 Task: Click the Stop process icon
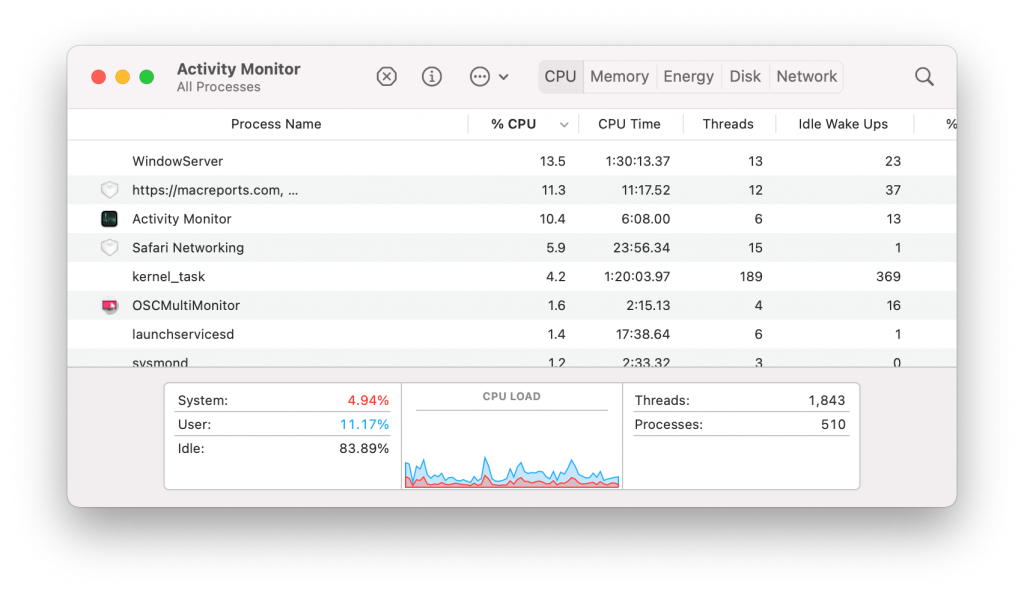387,76
